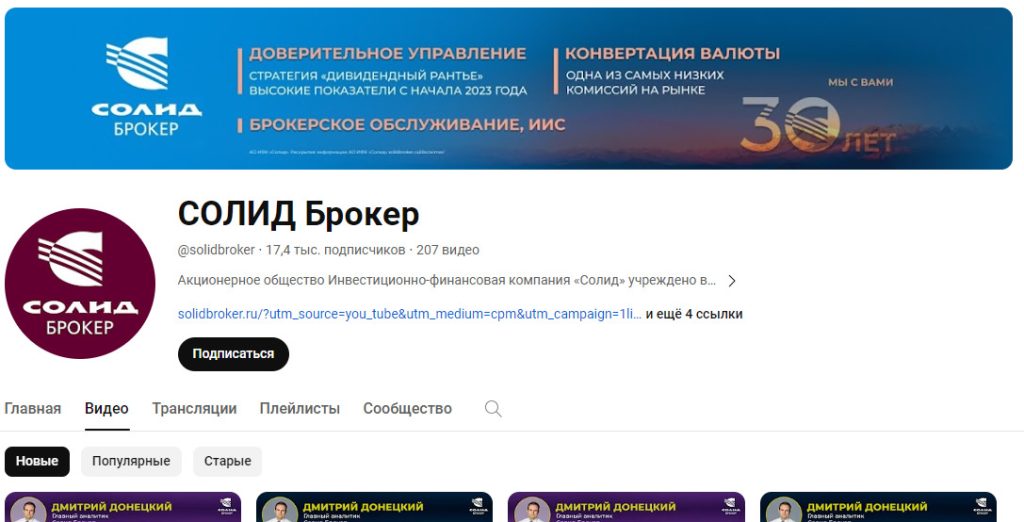Image resolution: width=1024 pixels, height=522 pixels.
Task: Switch sorting to Старые
Action: click(227, 461)
